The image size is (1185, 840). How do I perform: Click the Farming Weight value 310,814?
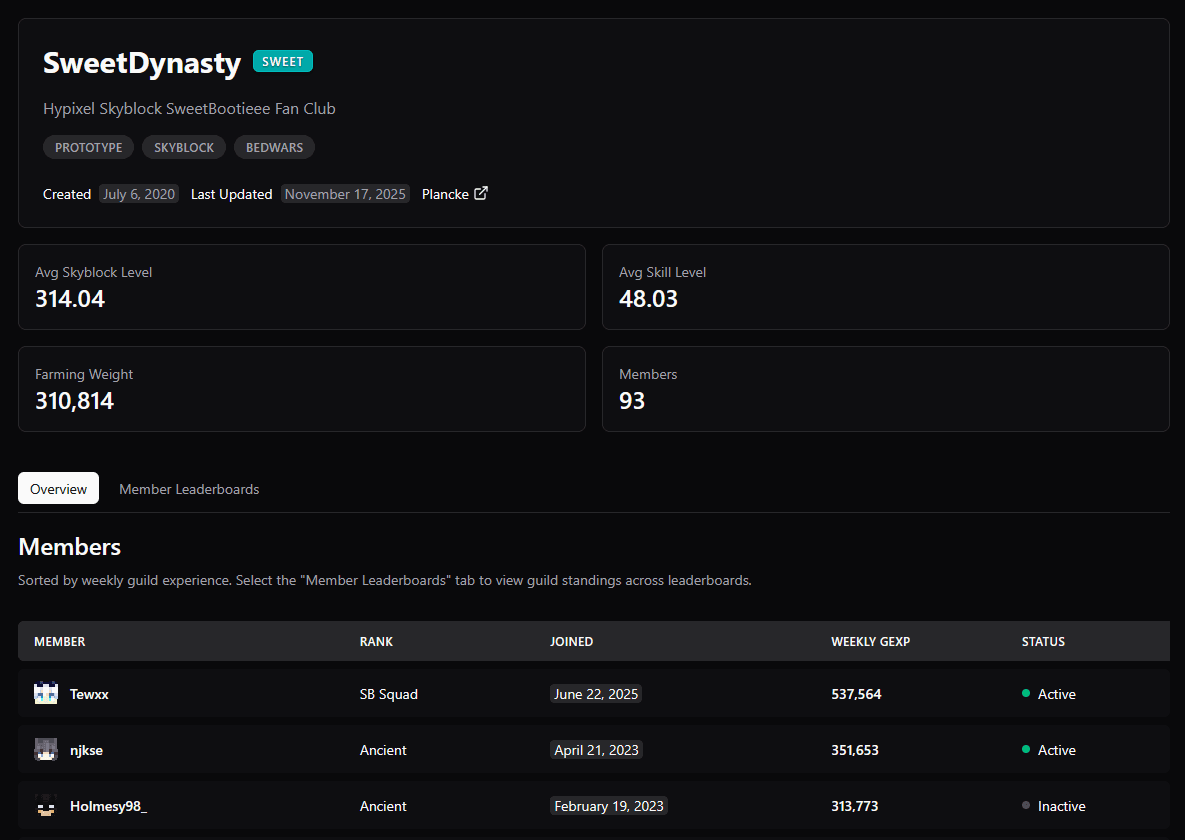75,401
